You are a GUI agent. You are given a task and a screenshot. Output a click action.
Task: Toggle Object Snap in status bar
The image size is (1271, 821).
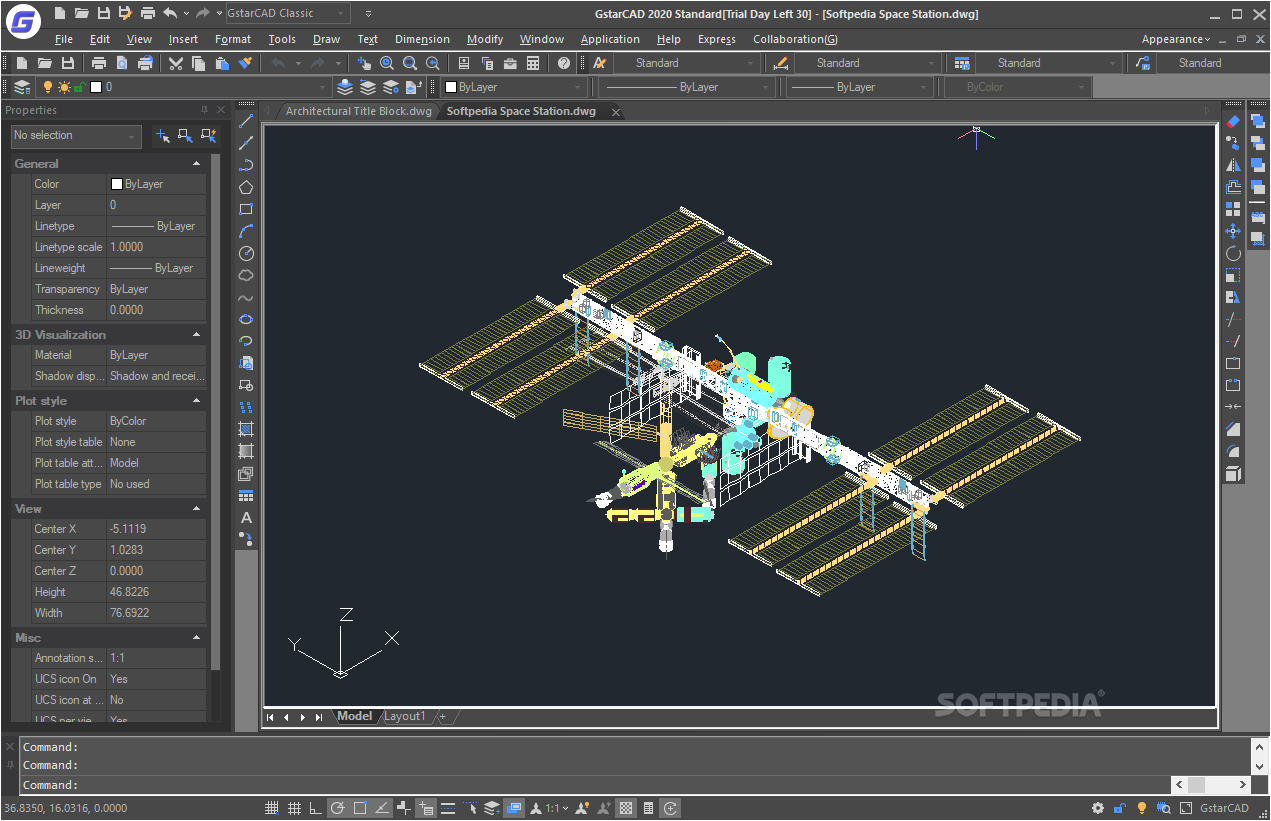point(360,808)
